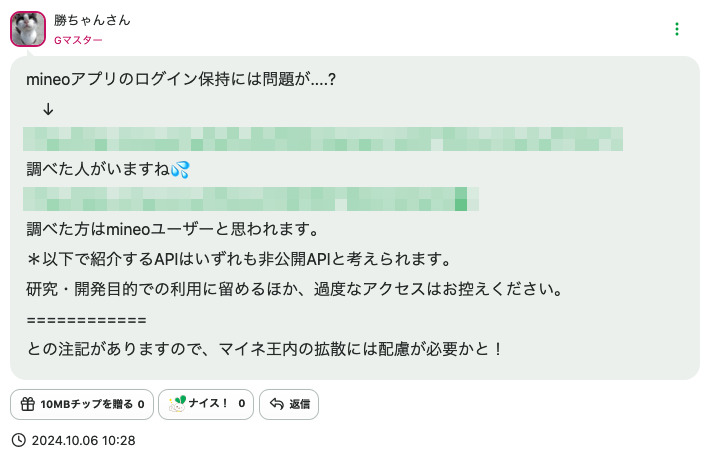Click the down arrow symbol in the comment
Screen dimensions: 710x460
click(x=48, y=109)
